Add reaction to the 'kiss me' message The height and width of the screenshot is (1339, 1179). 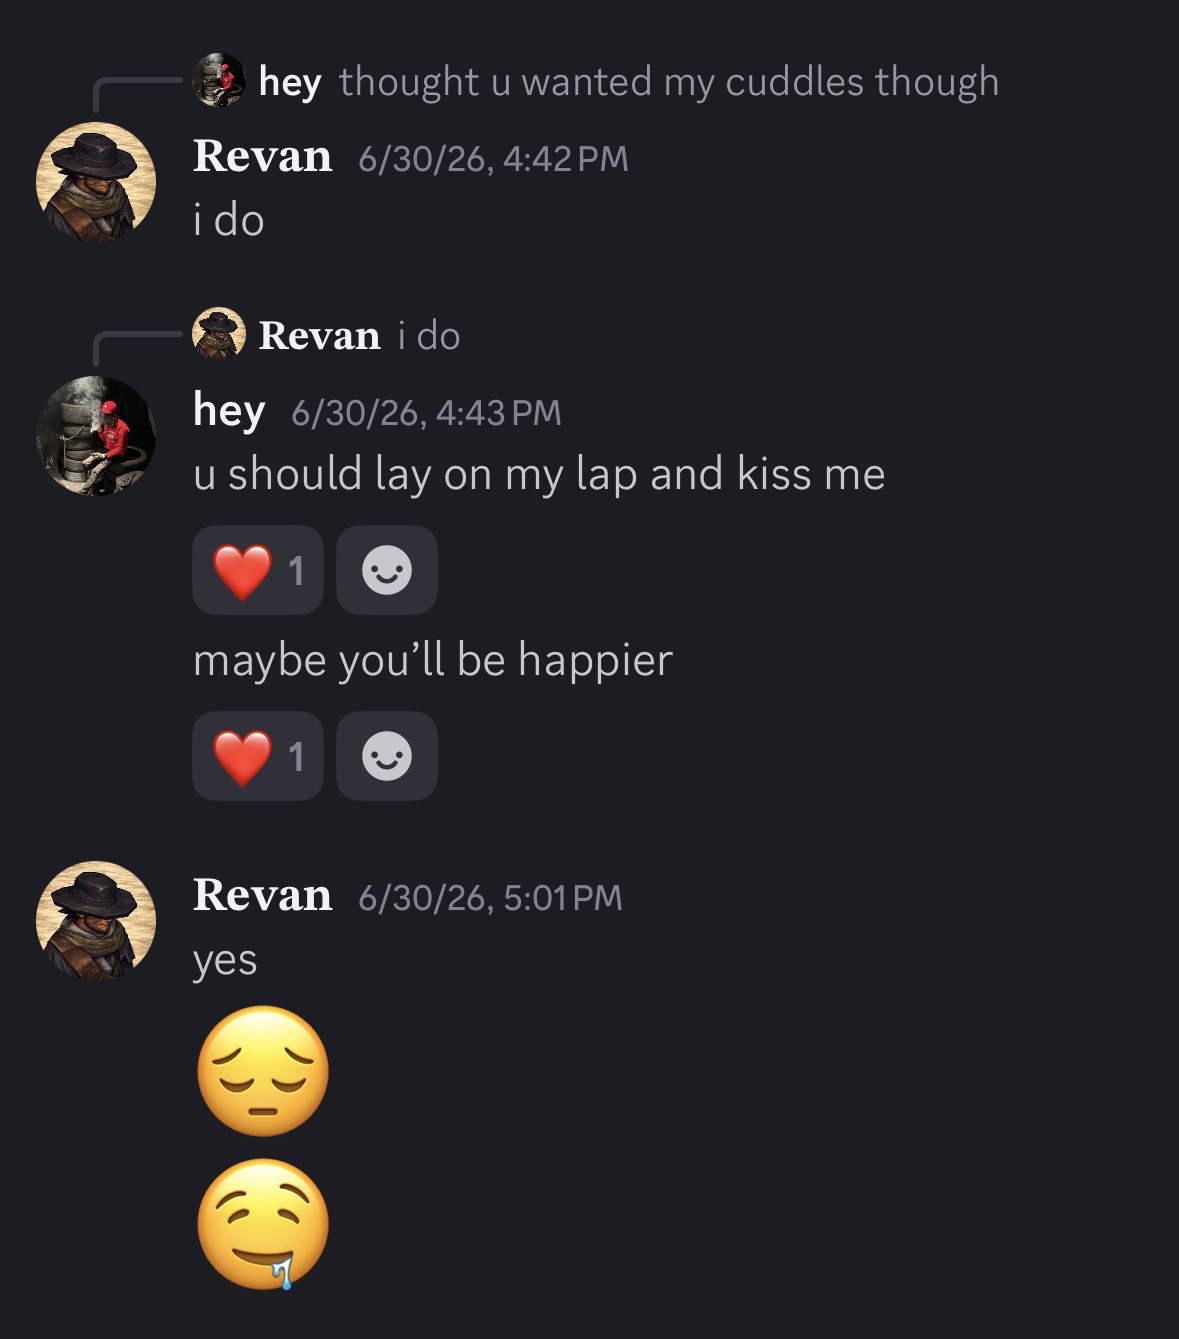pyautogui.click(x=387, y=570)
